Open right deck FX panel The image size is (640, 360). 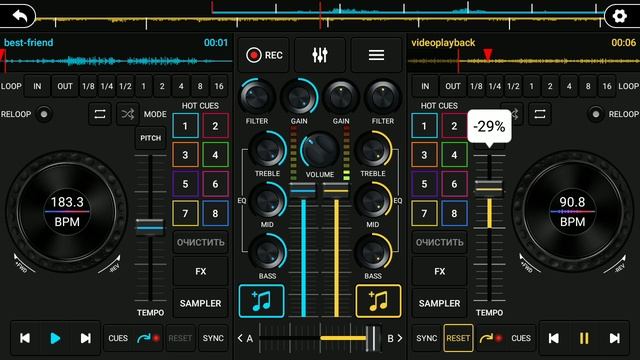point(440,271)
